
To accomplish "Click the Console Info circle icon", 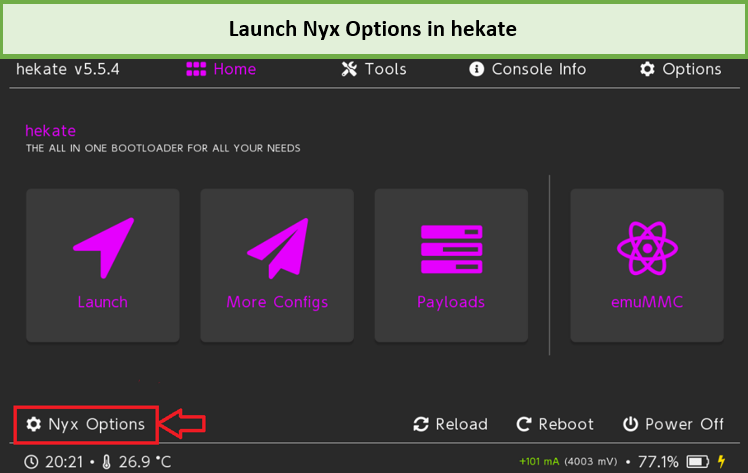I will pyautogui.click(x=476, y=69).
